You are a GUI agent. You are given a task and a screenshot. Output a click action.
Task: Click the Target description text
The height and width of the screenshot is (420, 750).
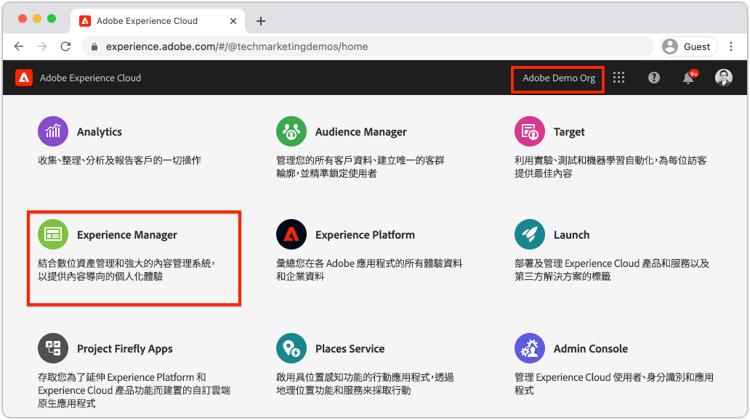(611, 166)
